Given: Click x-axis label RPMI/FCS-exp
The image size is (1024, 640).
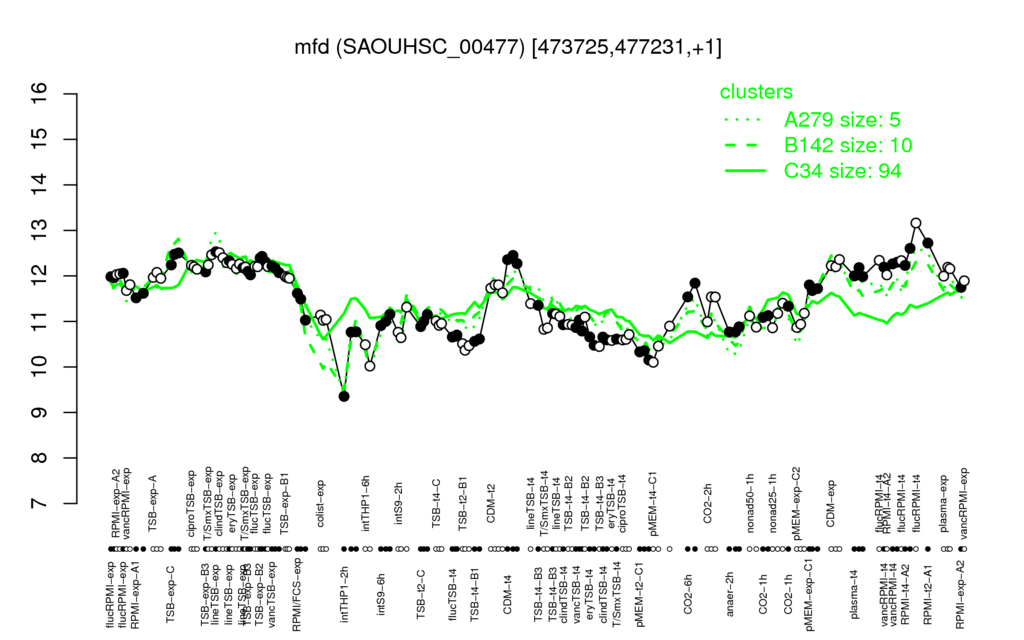Looking at the screenshot, I should pos(296,594).
